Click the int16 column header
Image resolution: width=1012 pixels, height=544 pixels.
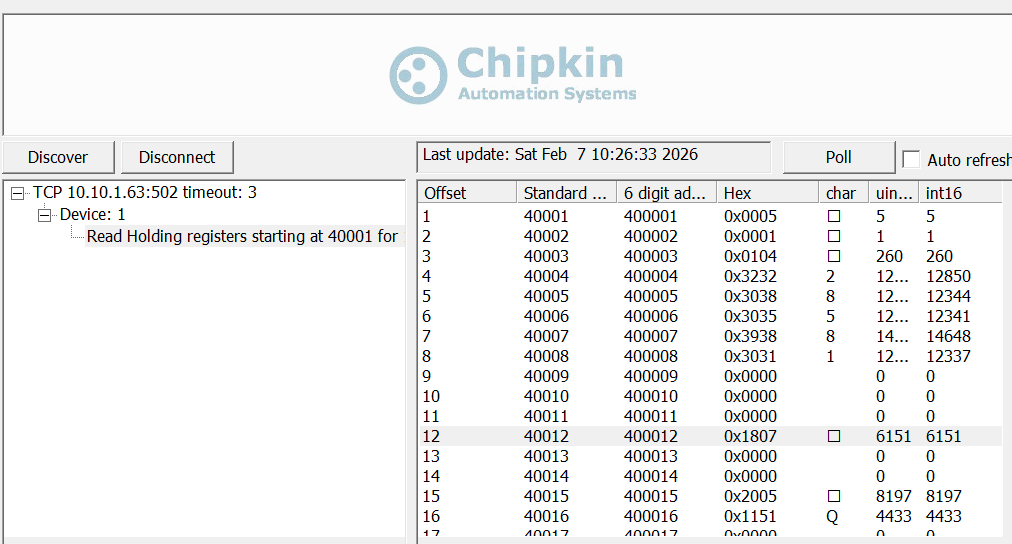click(x=961, y=193)
